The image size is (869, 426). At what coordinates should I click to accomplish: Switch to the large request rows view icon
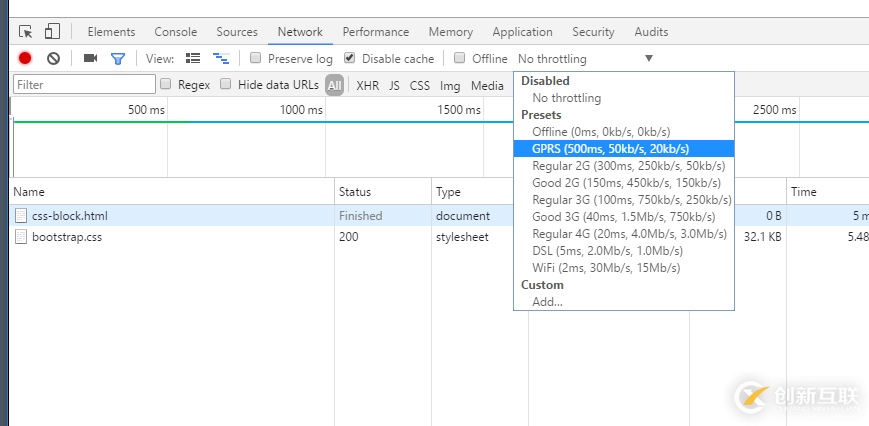pos(193,59)
